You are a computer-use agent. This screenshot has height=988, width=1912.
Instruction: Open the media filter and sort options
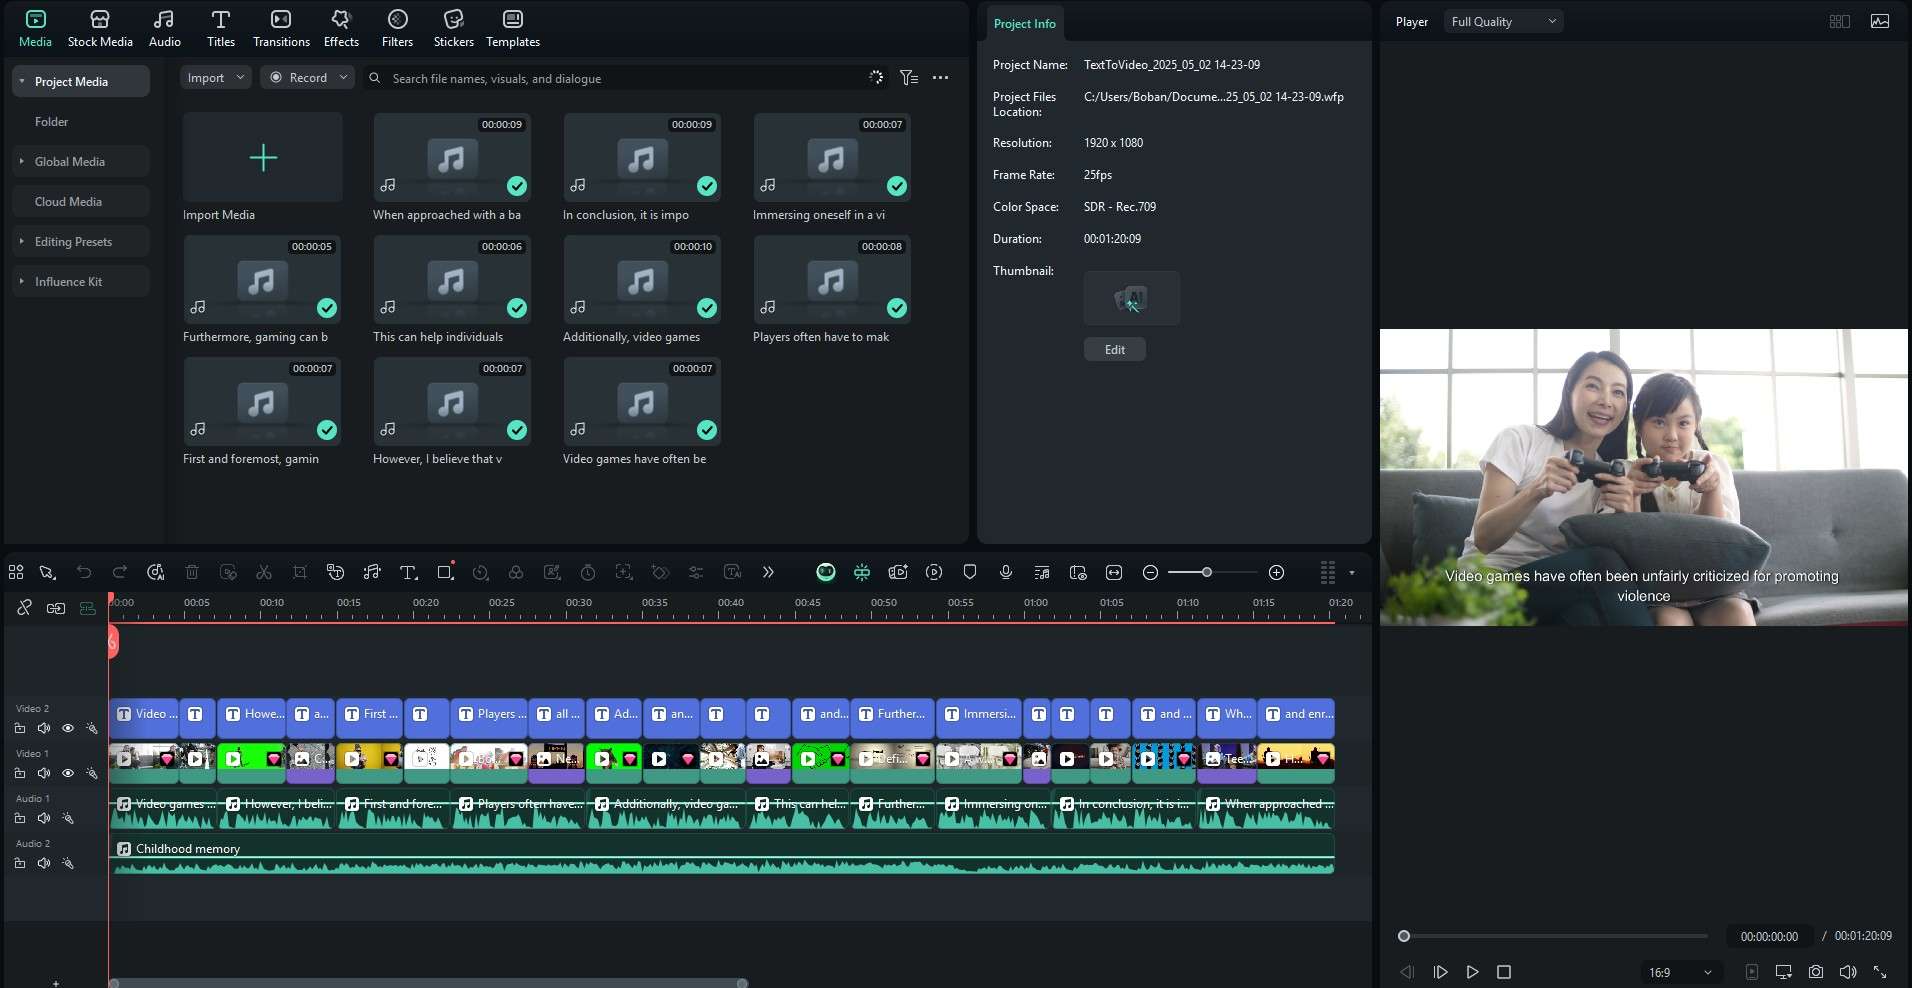[x=908, y=77]
